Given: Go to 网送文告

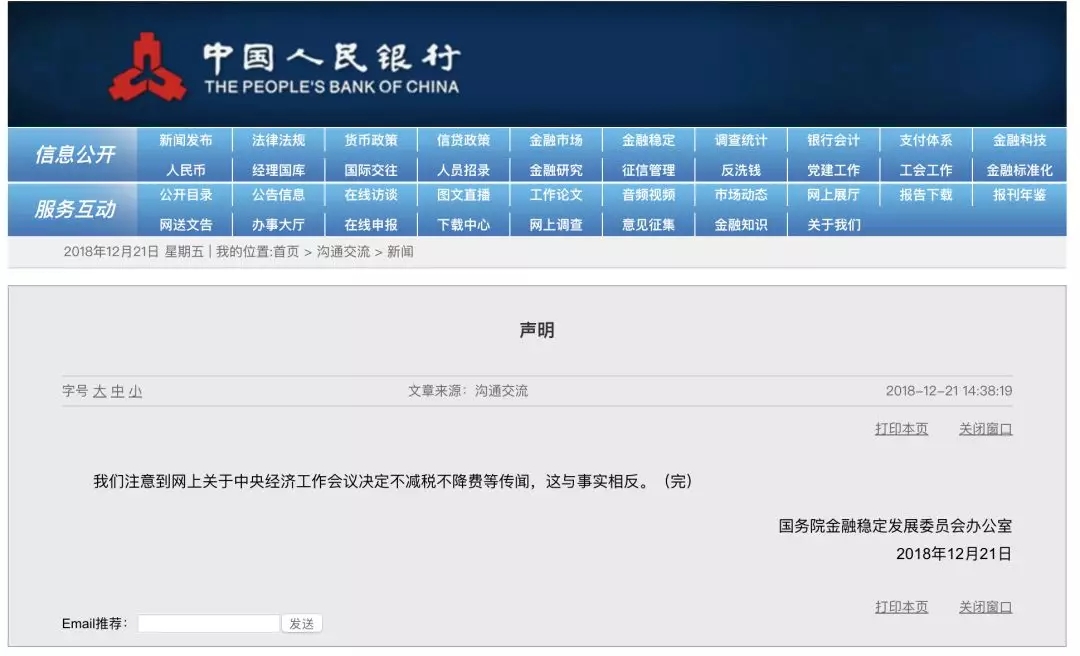Looking at the screenshot, I should [x=185, y=225].
